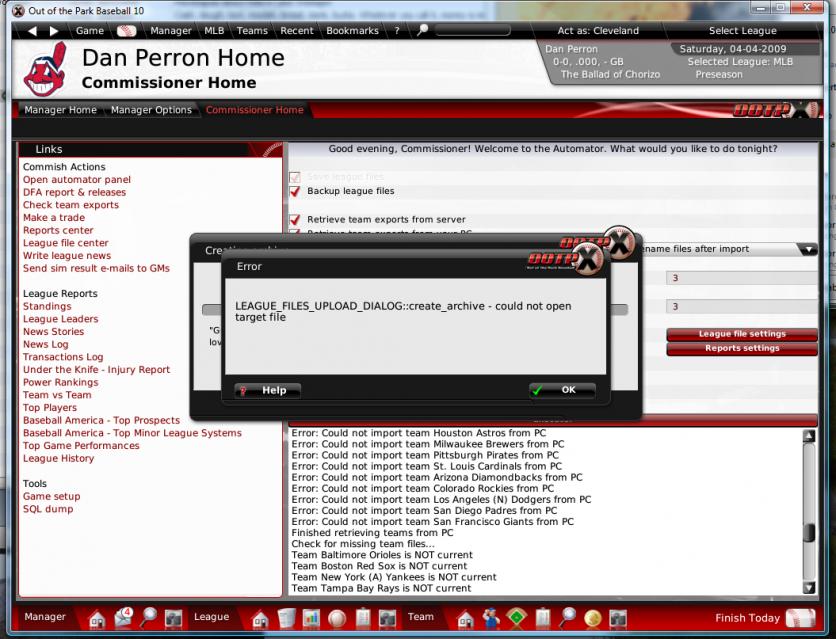Click the Manager home icon in the bottom bar
This screenshot has width=836, height=639.
click(x=97, y=618)
